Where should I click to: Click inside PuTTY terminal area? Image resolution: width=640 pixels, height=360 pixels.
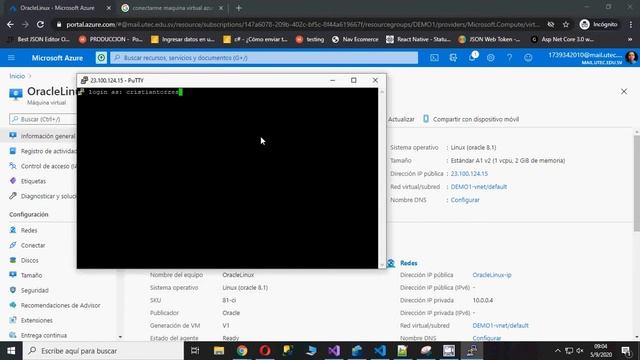227,178
